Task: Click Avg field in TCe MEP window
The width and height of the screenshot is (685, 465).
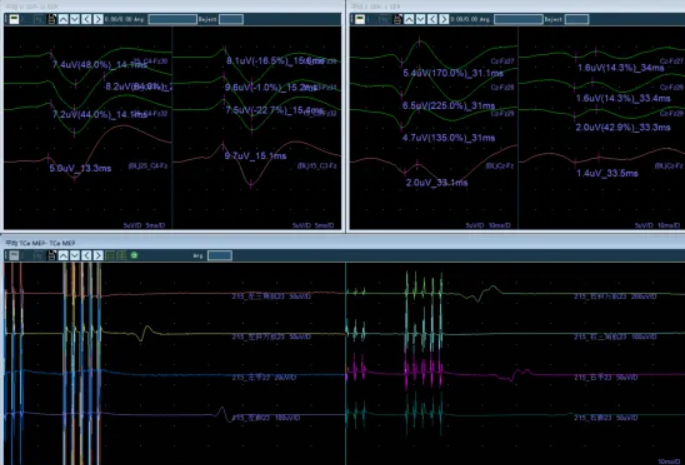Action: 220,255
